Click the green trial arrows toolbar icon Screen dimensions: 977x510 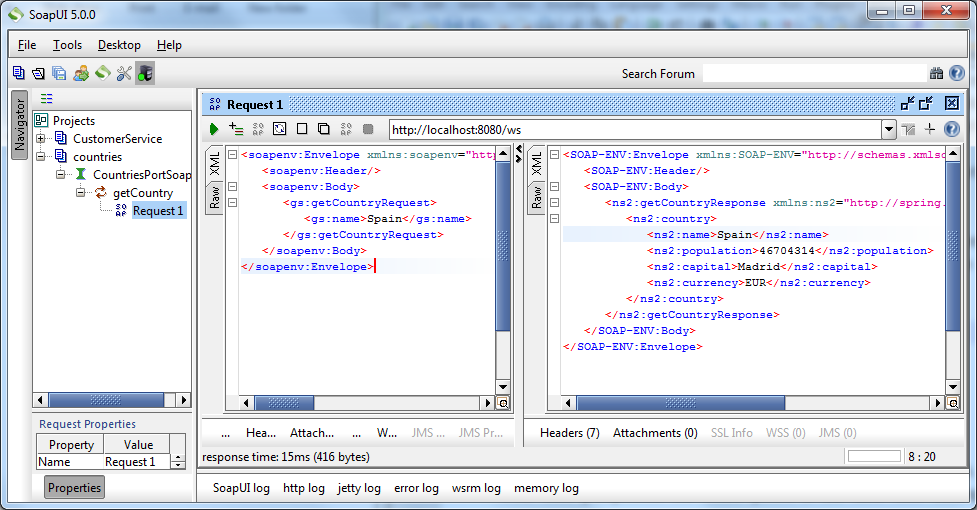(103, 73)
